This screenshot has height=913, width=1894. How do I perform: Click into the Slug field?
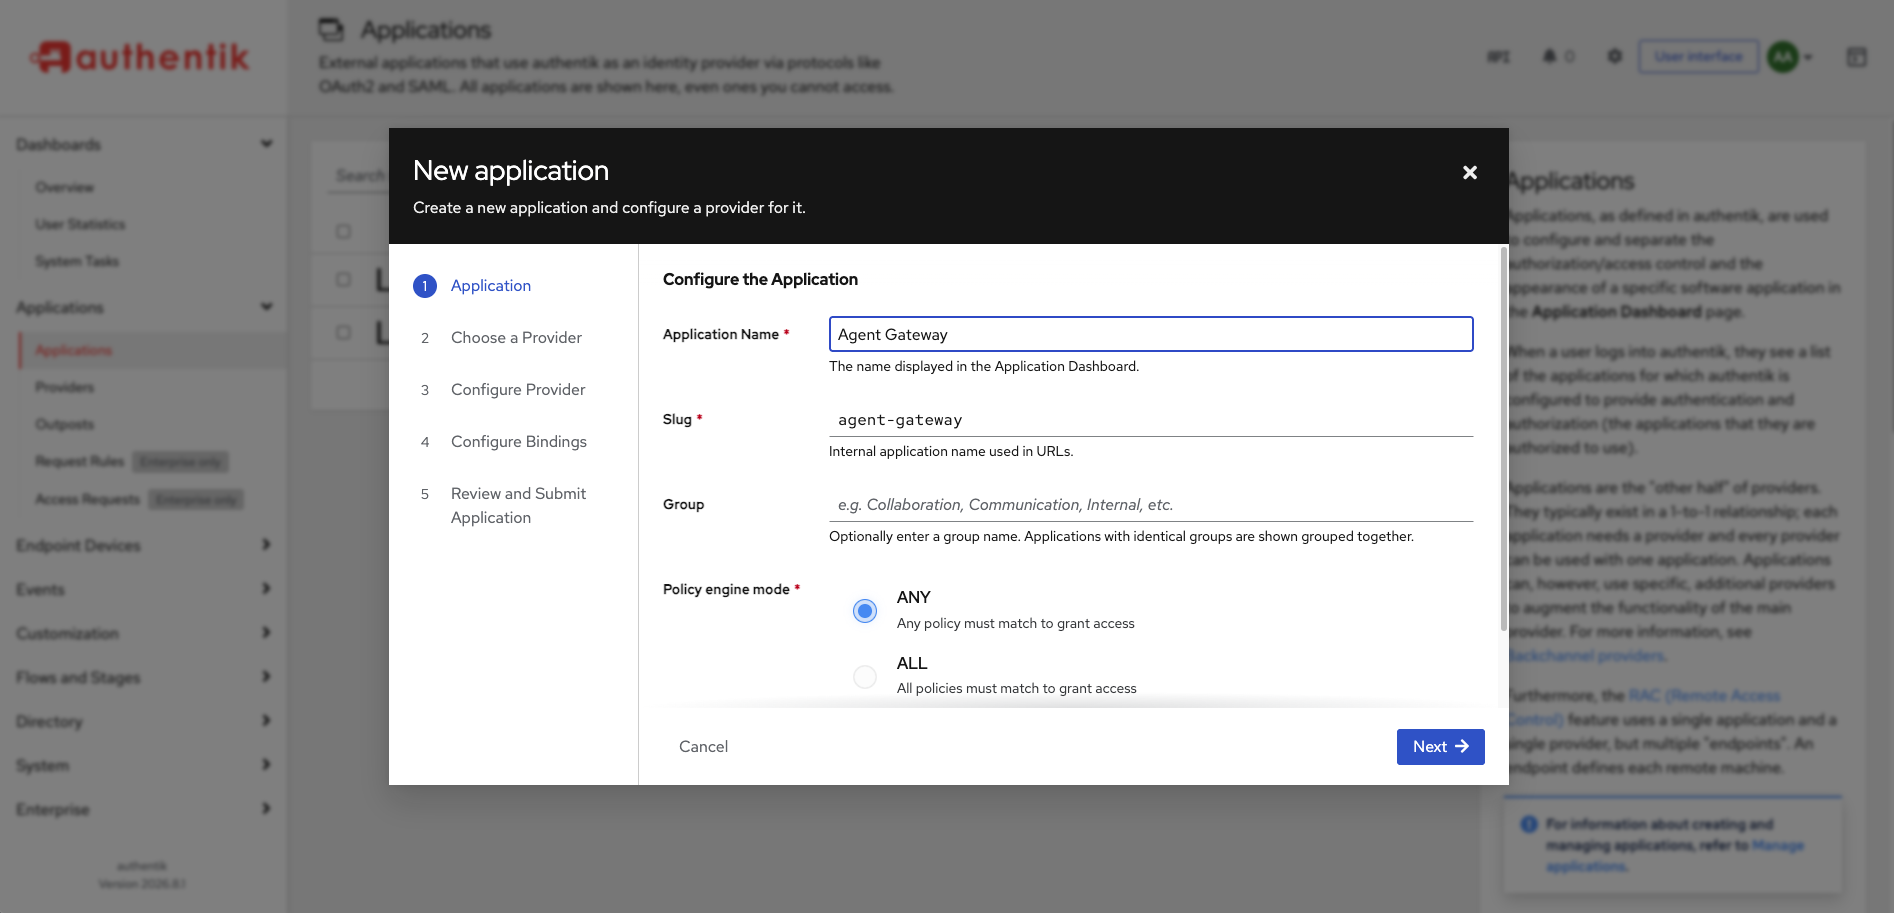pos(1151,420)
